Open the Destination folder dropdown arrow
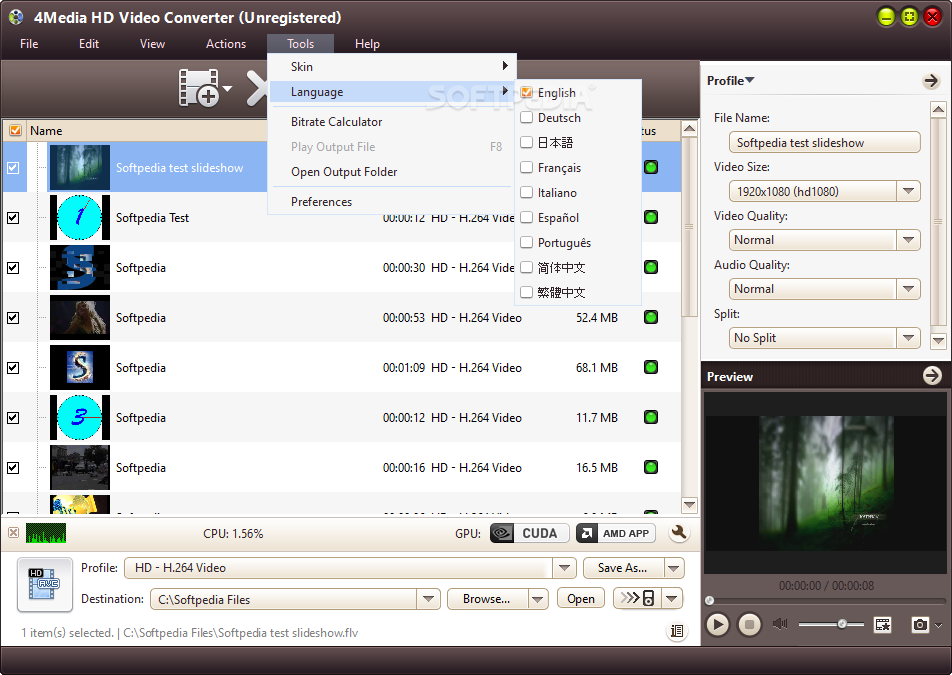 click(429, 599)
